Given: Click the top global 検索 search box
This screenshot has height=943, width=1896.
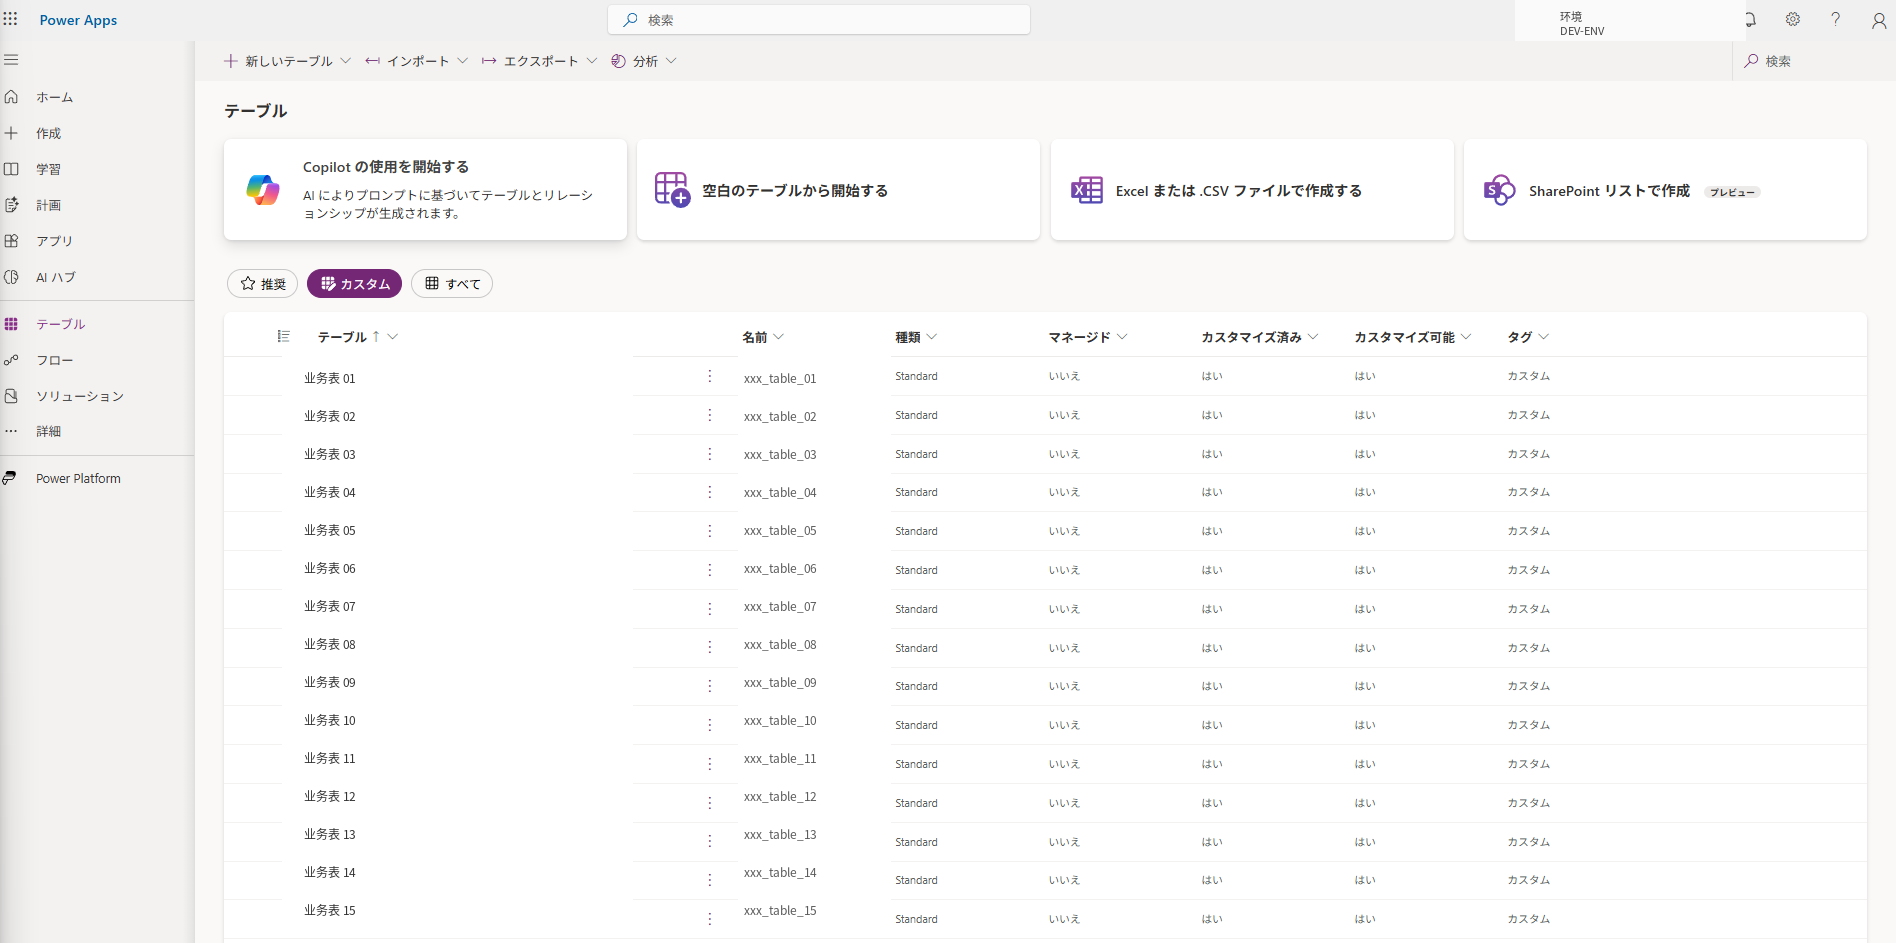Looking at the screenshot, I should click(819, 20).
